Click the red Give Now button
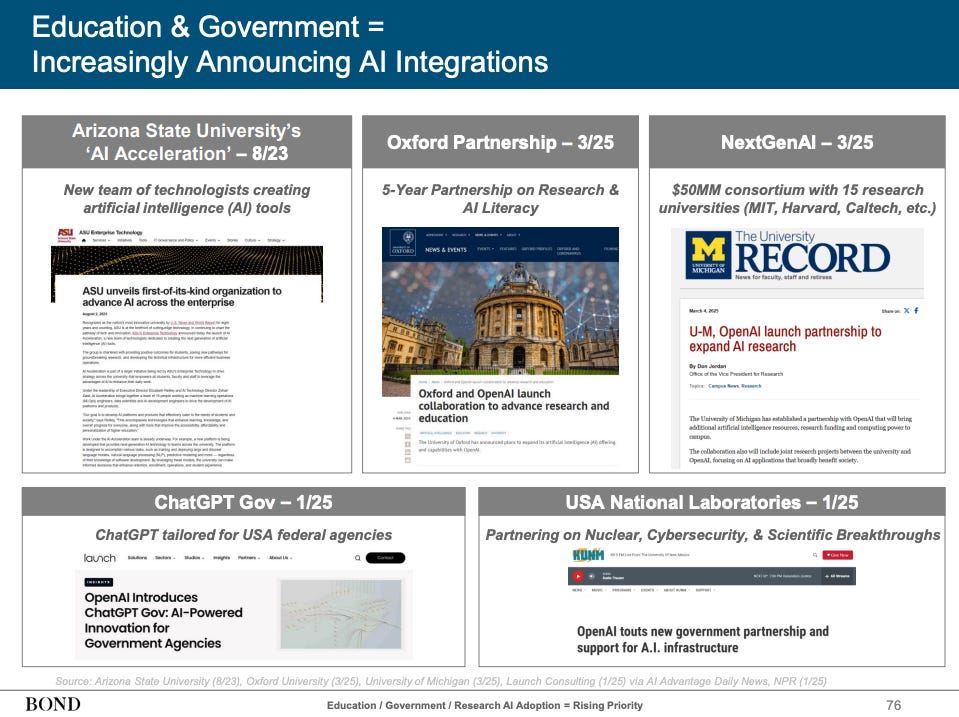The image size is (959, 717). 837,555
